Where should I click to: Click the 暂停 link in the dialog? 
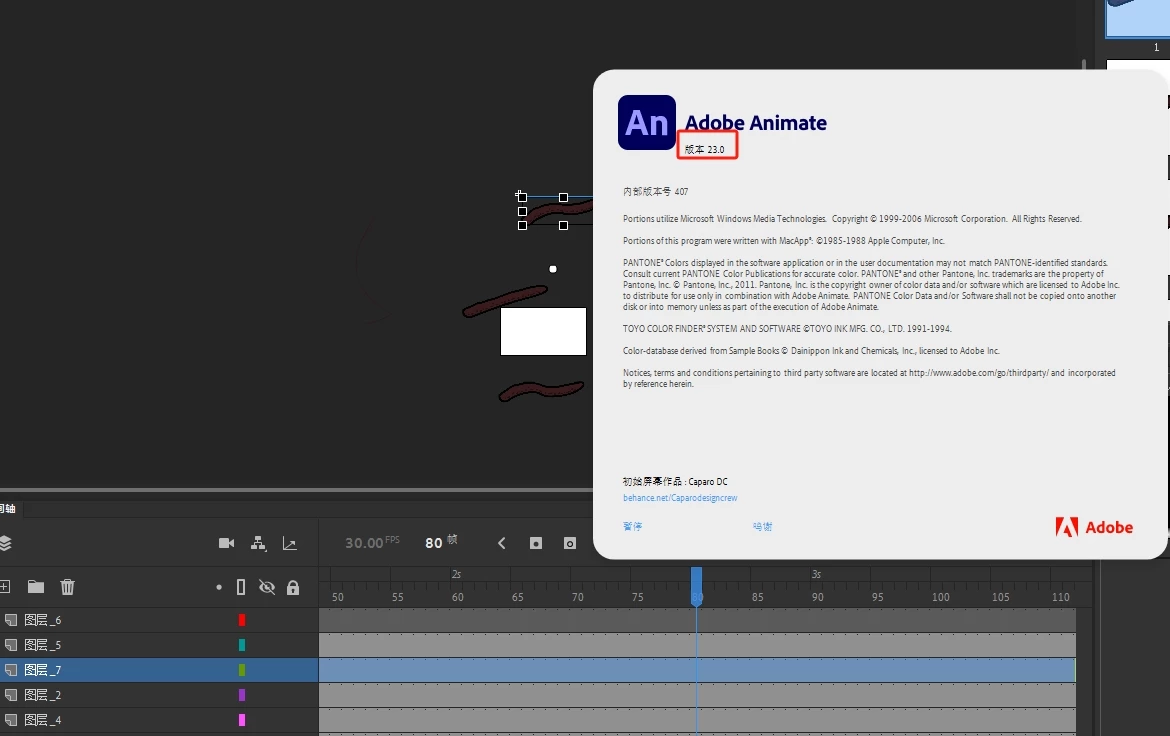tap(632, 526)
